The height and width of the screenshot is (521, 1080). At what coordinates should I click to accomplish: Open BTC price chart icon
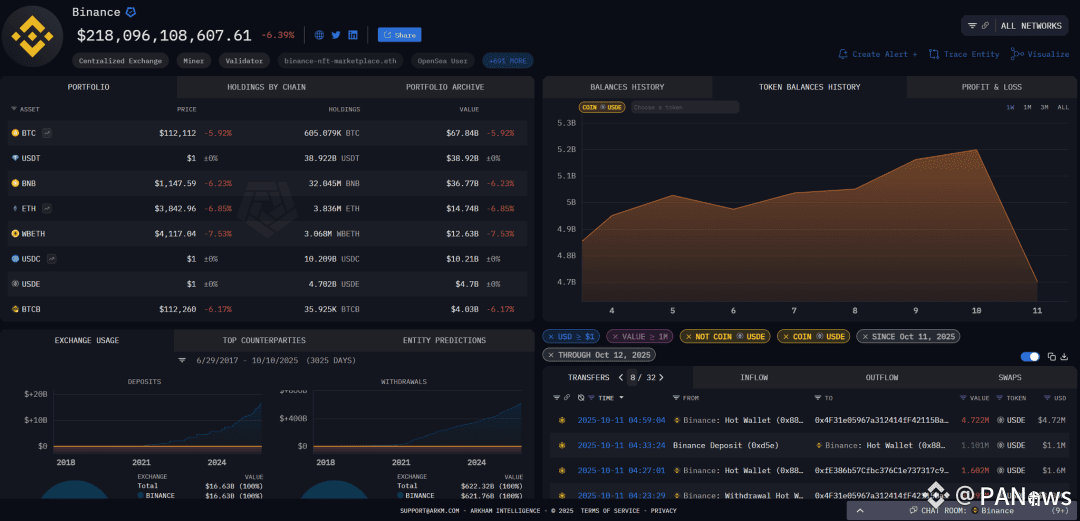tap(47, 132)
